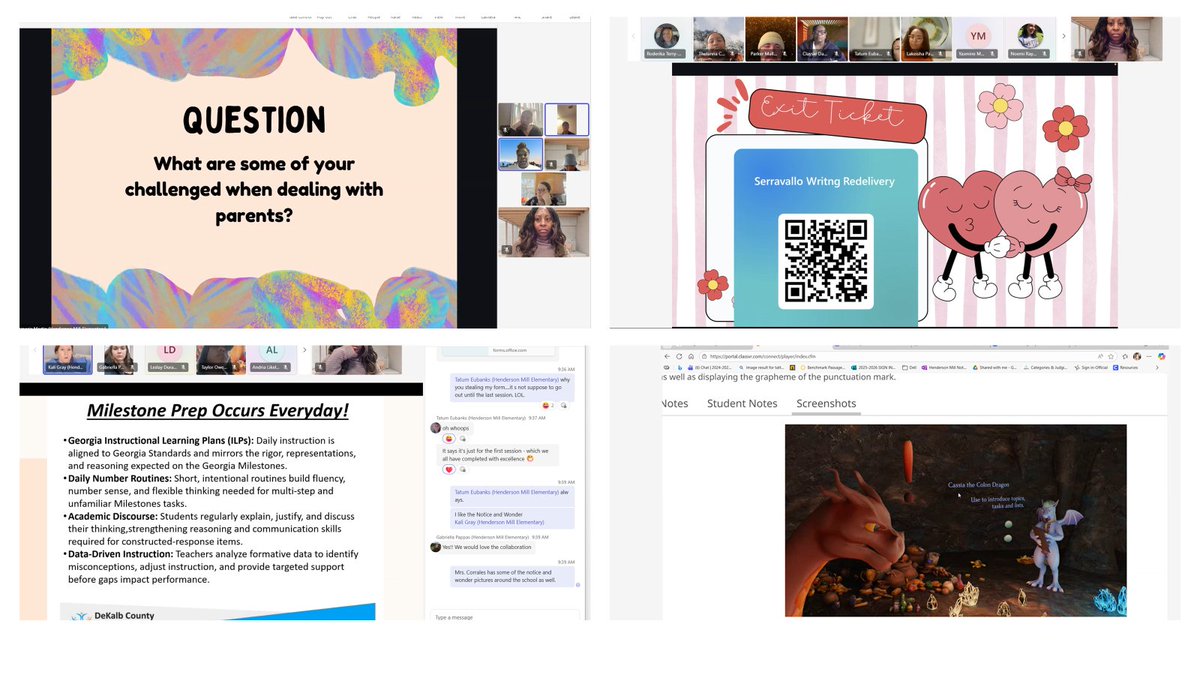The image size is (1200, 675).
Task: Click the heart reaction under chat message
Action: 449,470
